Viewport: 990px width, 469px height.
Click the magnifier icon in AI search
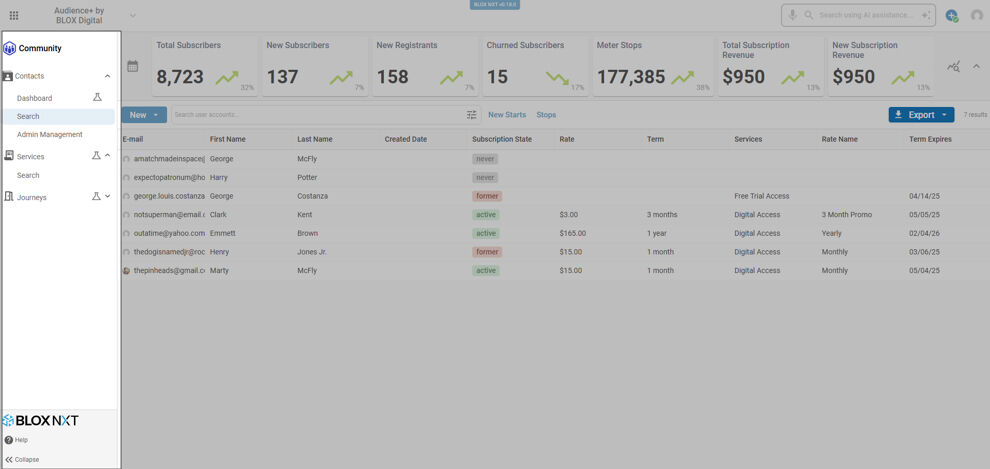(x=809, y=15)
